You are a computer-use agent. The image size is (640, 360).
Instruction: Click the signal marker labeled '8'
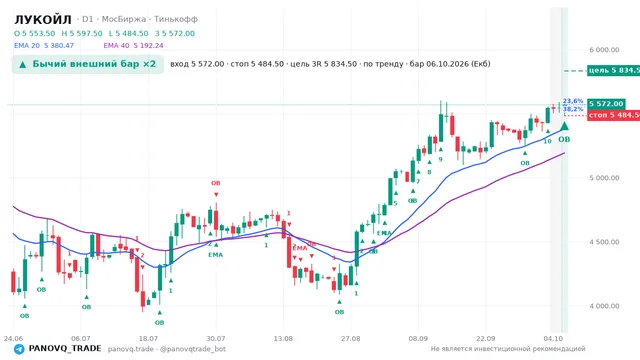(x=429, y=172)
